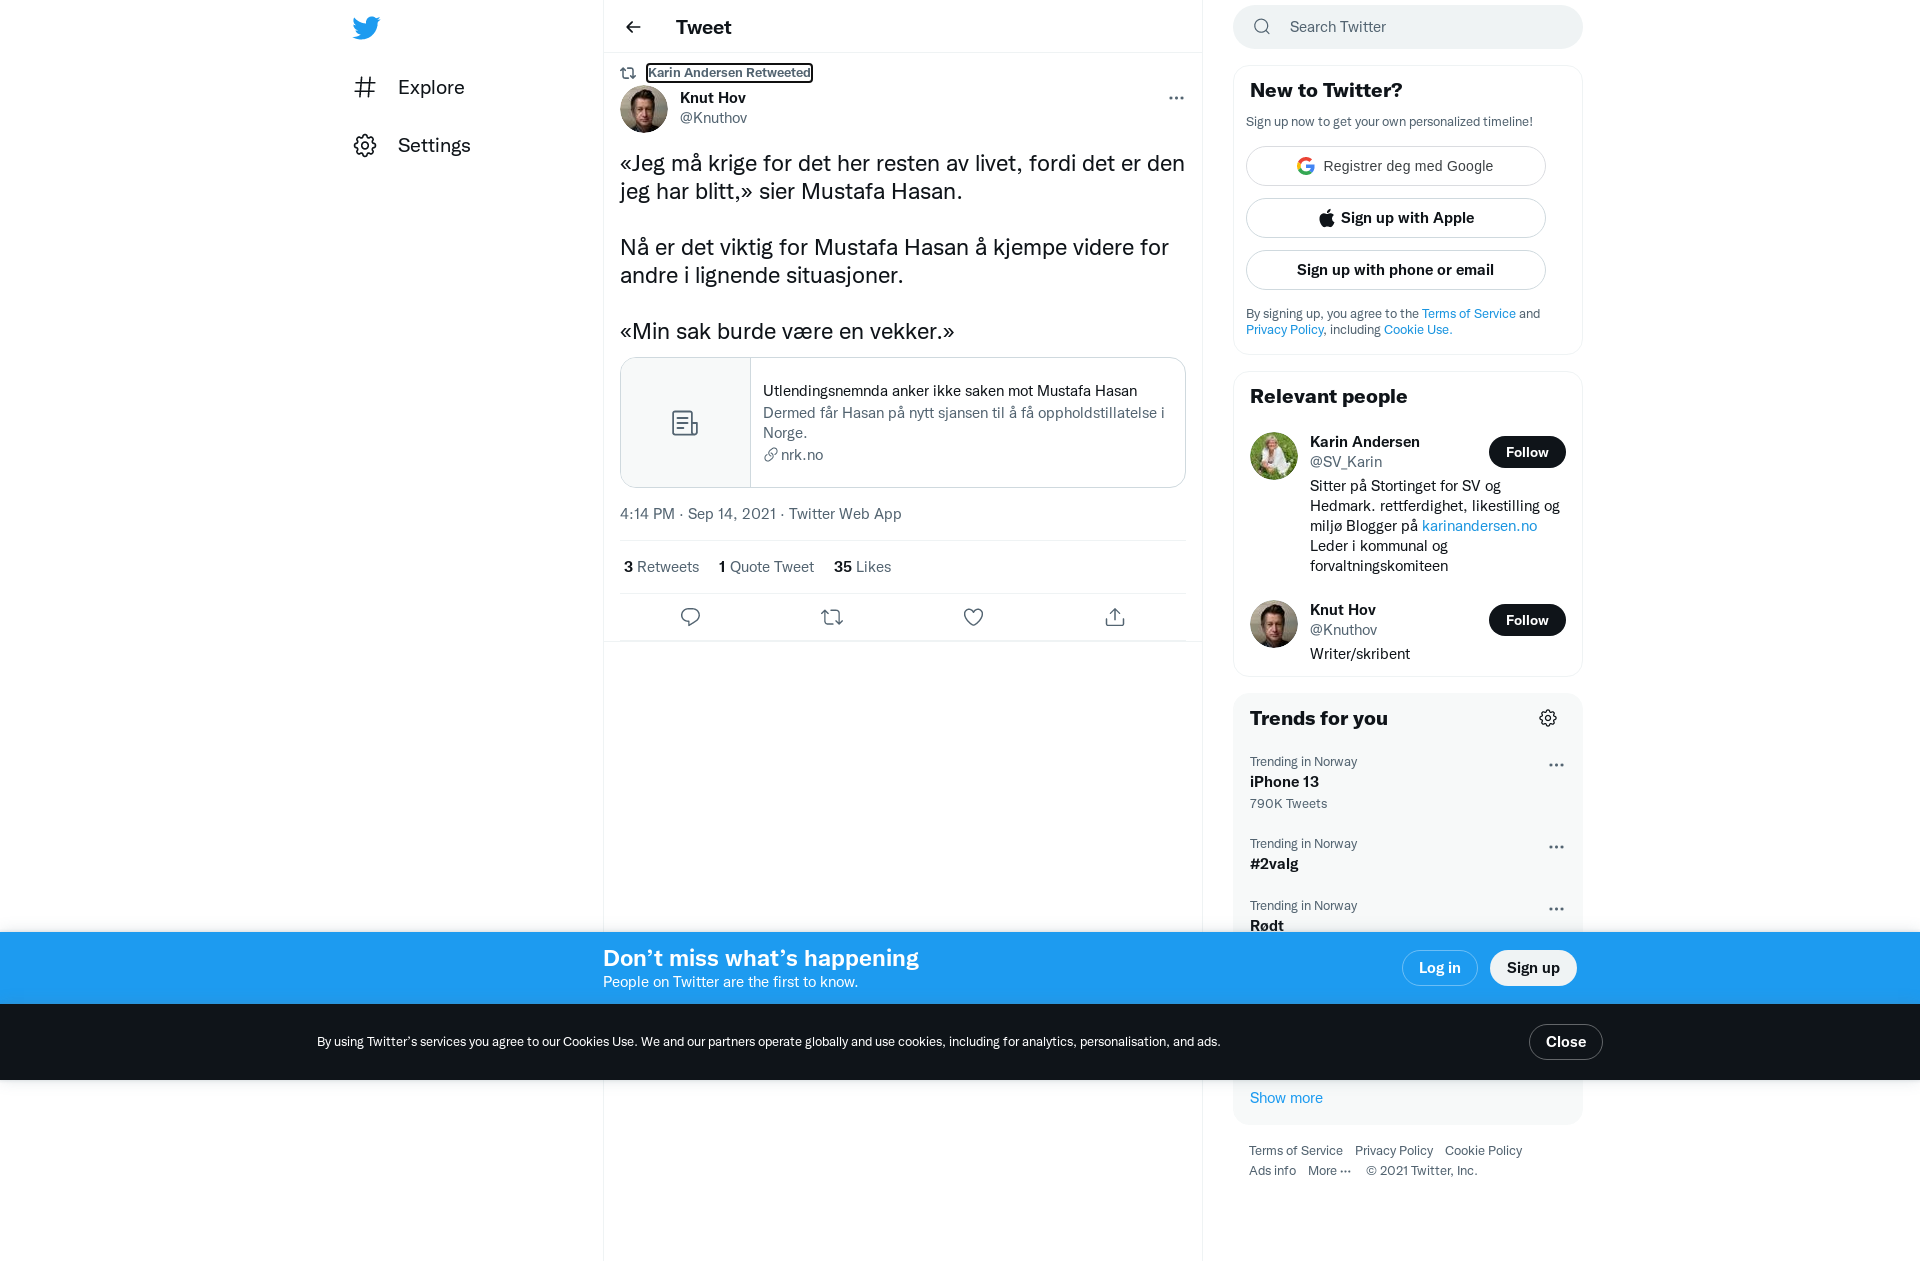Open Trends settings gear icon

pyautogui.click(x=1548, y=718)
